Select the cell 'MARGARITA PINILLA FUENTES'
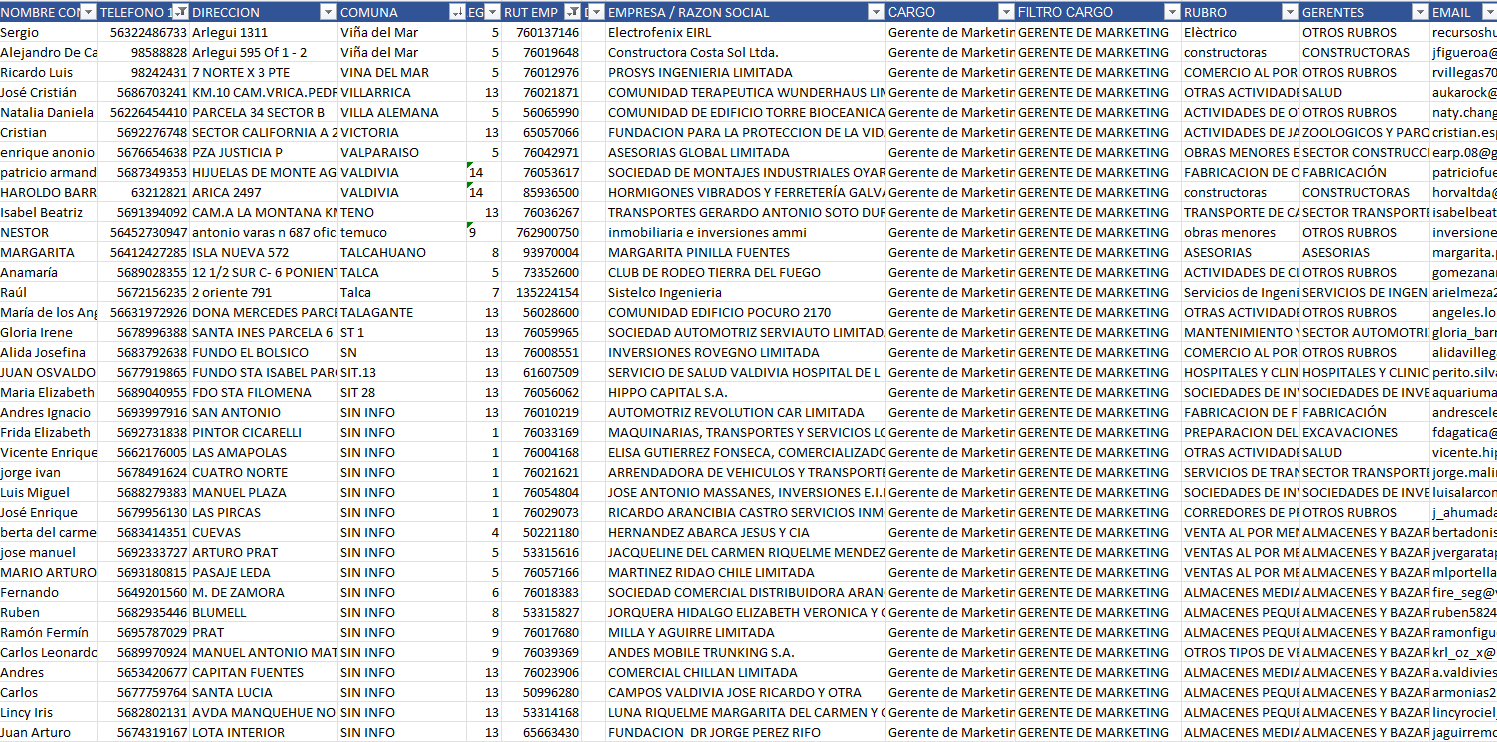1497x742 pixels. pyautogui.click(x=745, y=252)
